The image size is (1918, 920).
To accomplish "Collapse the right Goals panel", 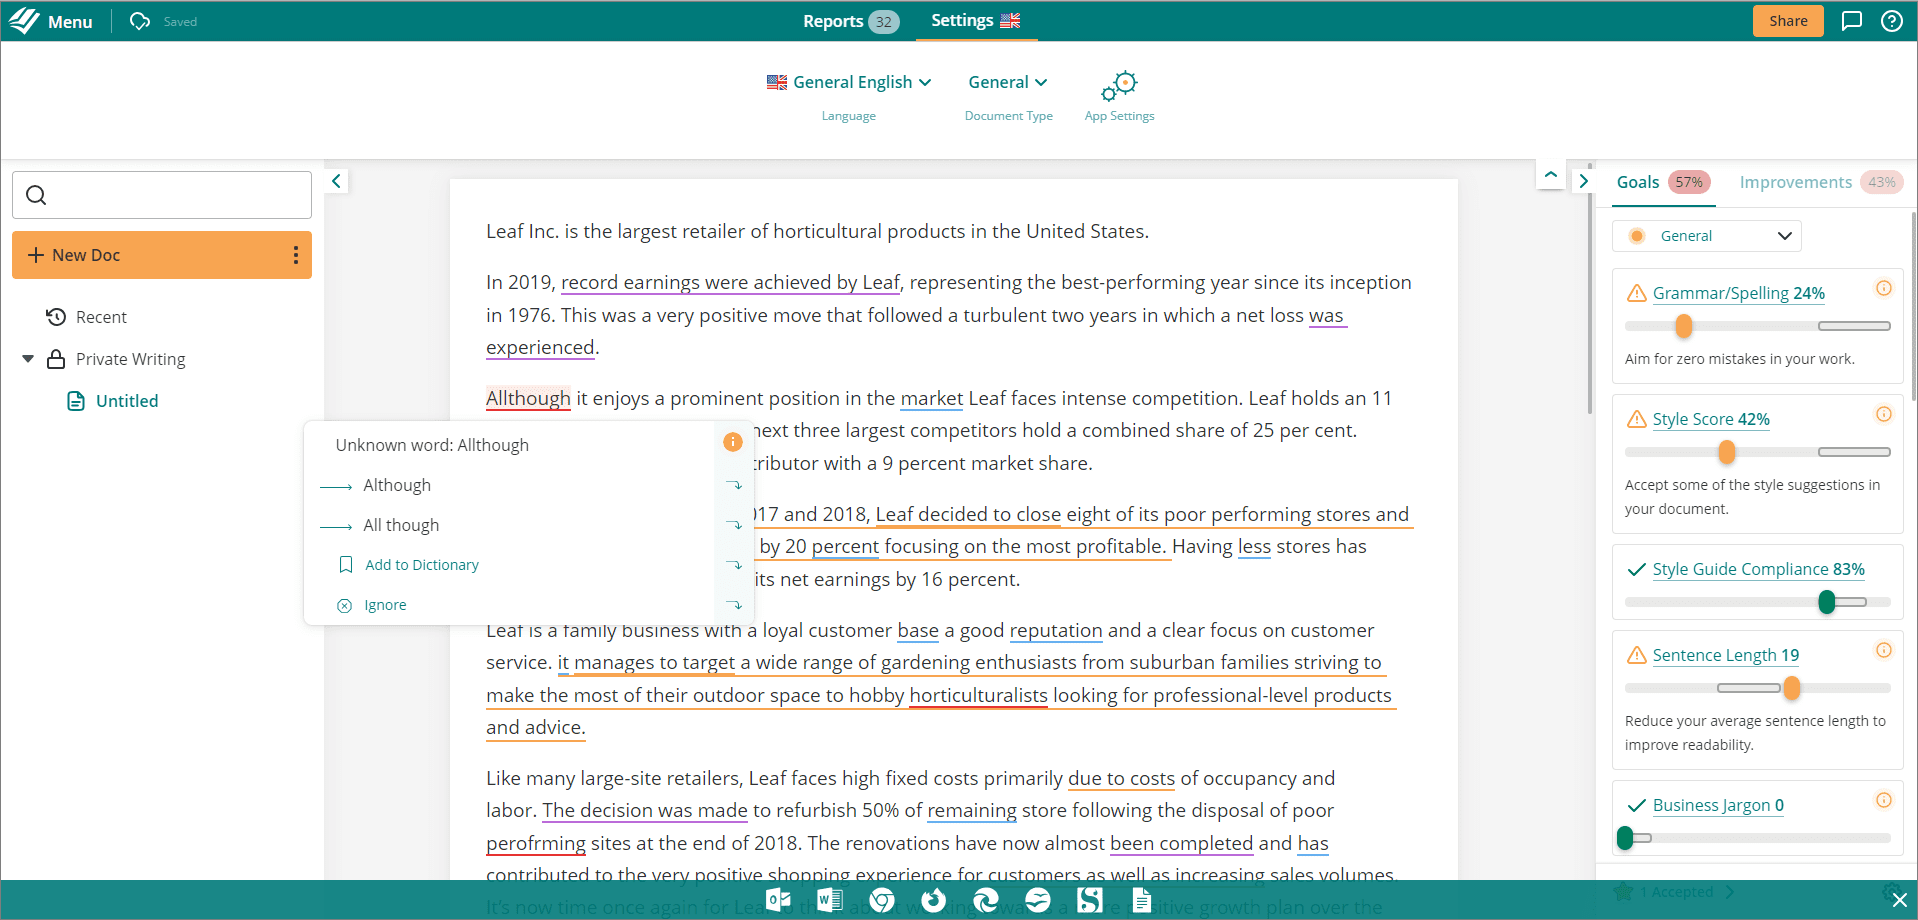I will (x=1583, y=181).
